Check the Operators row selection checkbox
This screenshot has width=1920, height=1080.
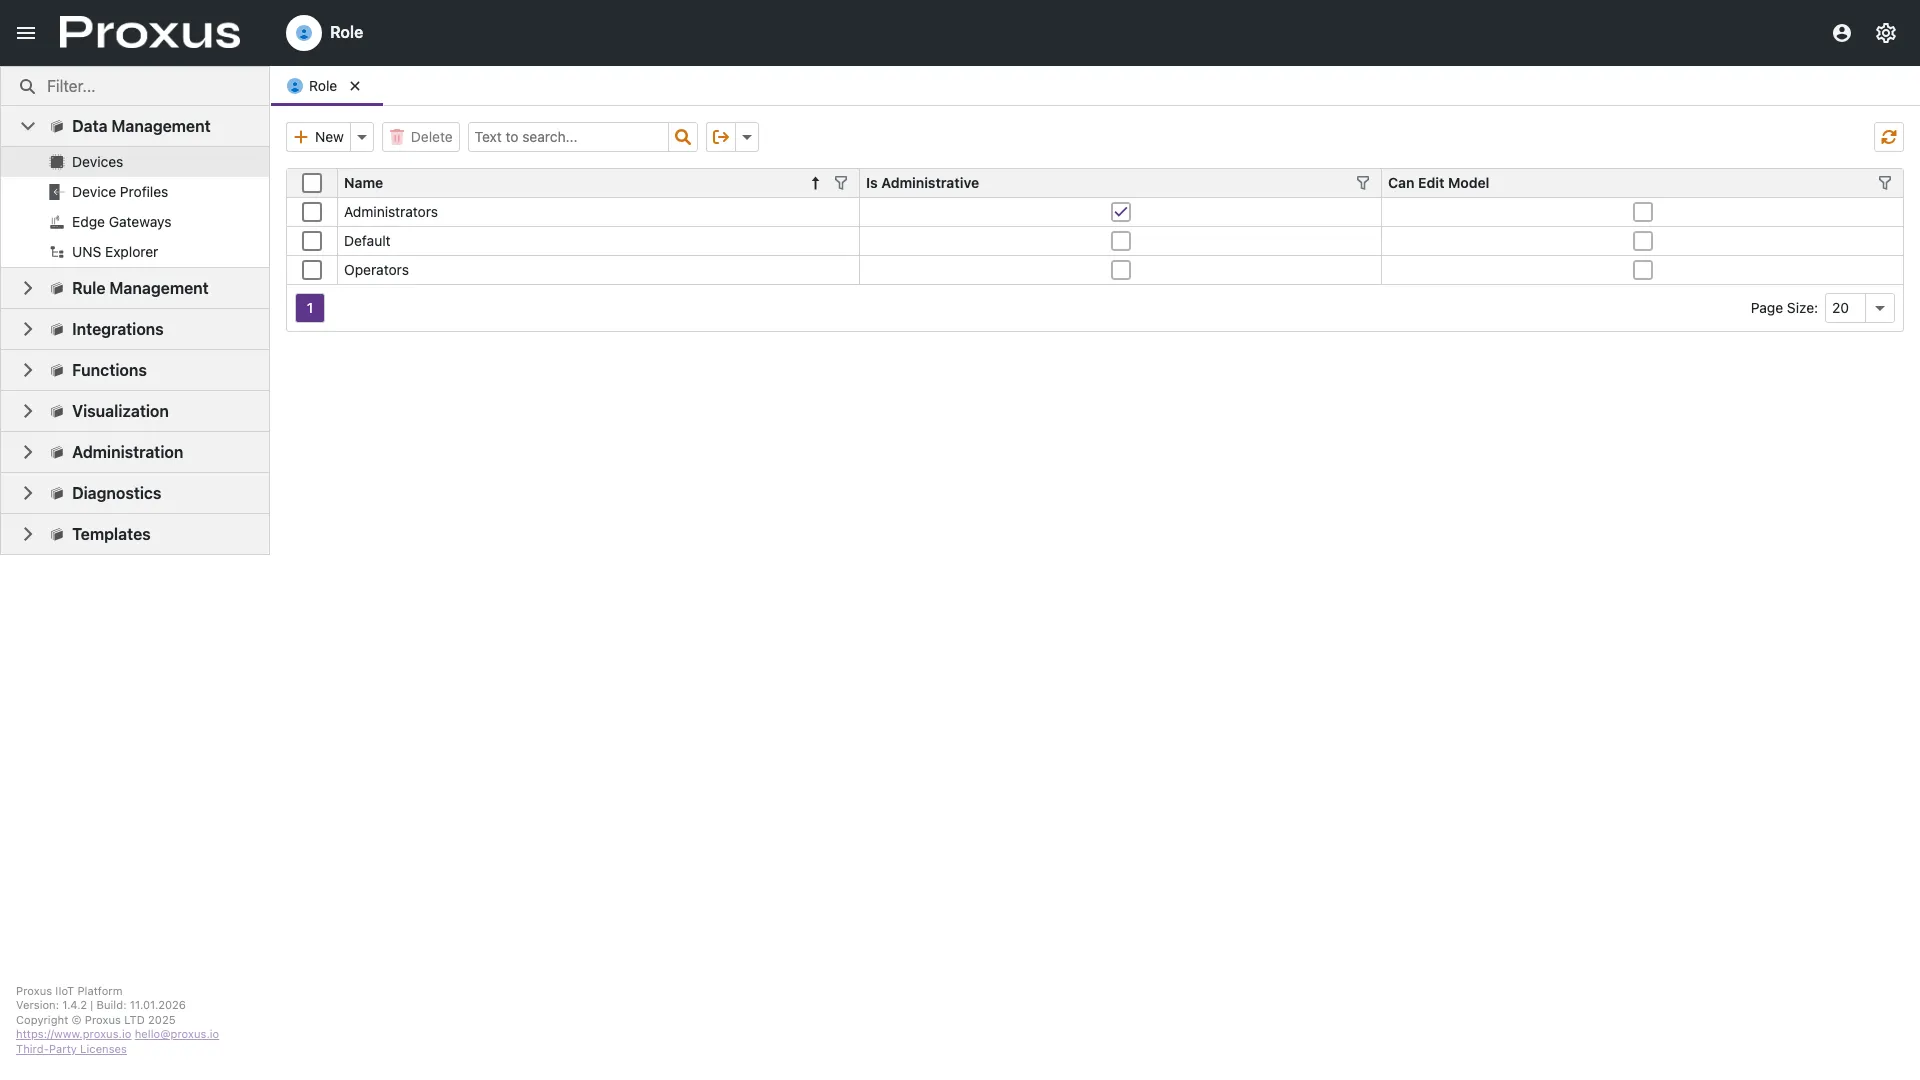[x=312, y=270]
